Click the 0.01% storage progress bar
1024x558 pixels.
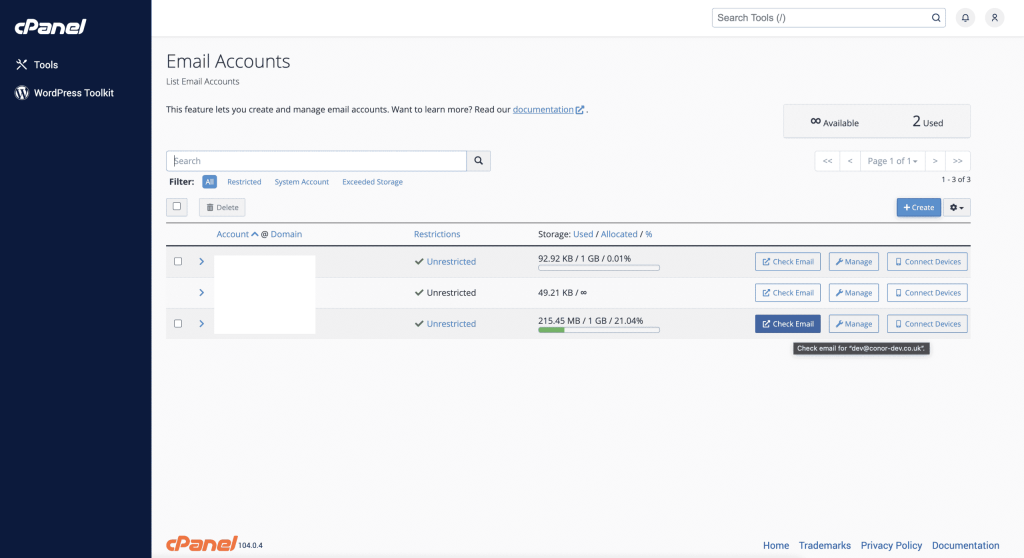[x=599, y=268]
